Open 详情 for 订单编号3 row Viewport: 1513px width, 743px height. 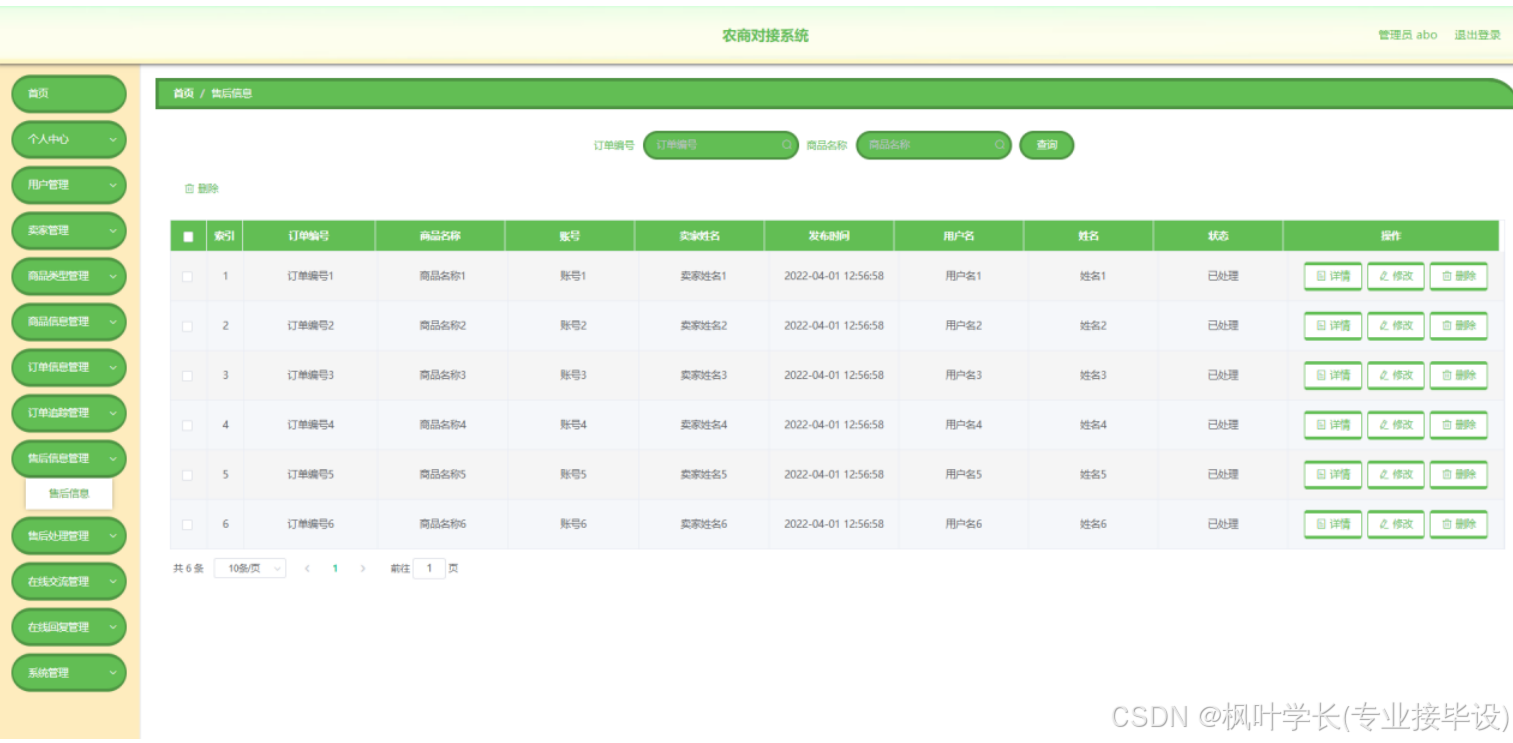pyautogui.click(x=1333, y=375)
